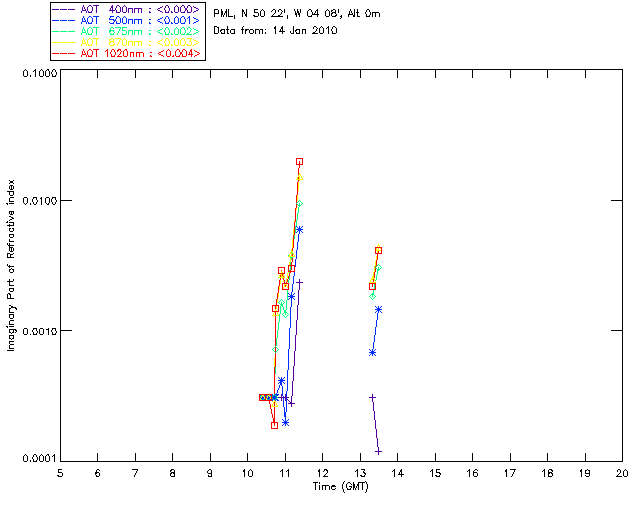This screenshot has height=512, width=640.
Task: Click the x-axis tick label 8
Action: [173, 473]
